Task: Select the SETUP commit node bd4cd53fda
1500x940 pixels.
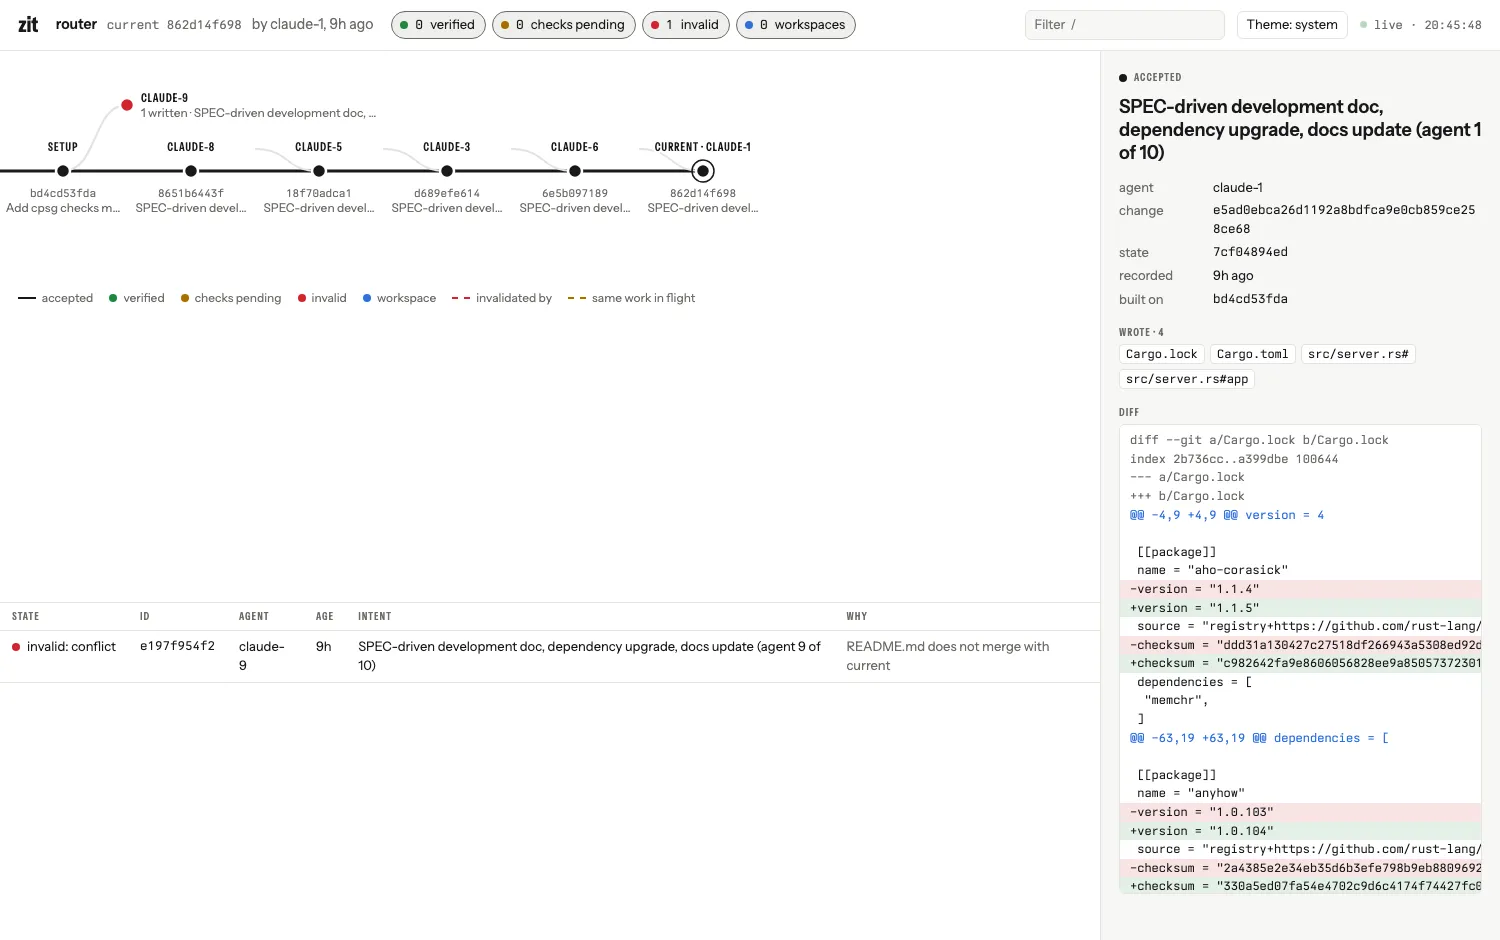Action: tap(63, 171)
